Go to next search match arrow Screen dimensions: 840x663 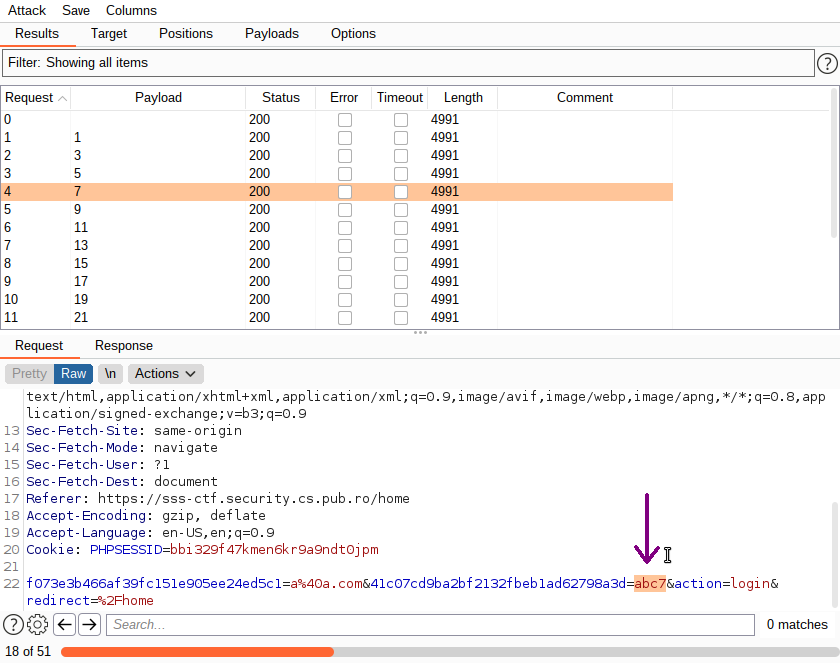[89, 624]
